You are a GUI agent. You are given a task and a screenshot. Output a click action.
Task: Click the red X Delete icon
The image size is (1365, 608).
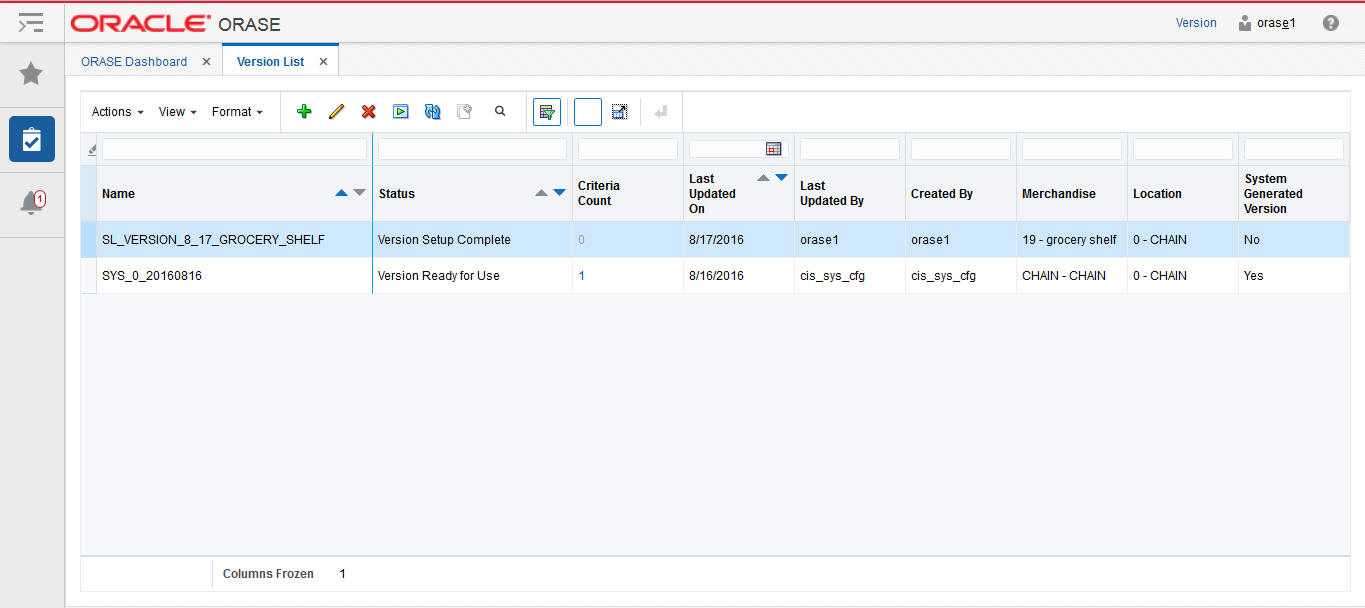[368, 112]
